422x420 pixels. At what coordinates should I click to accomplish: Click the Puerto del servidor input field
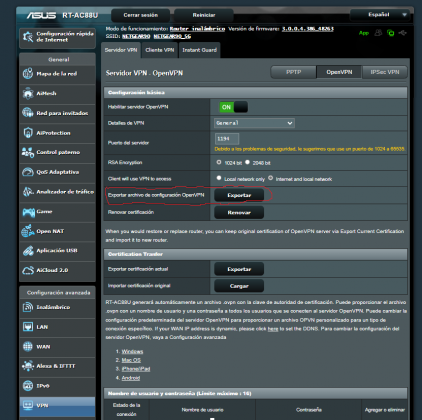[227, 139]
